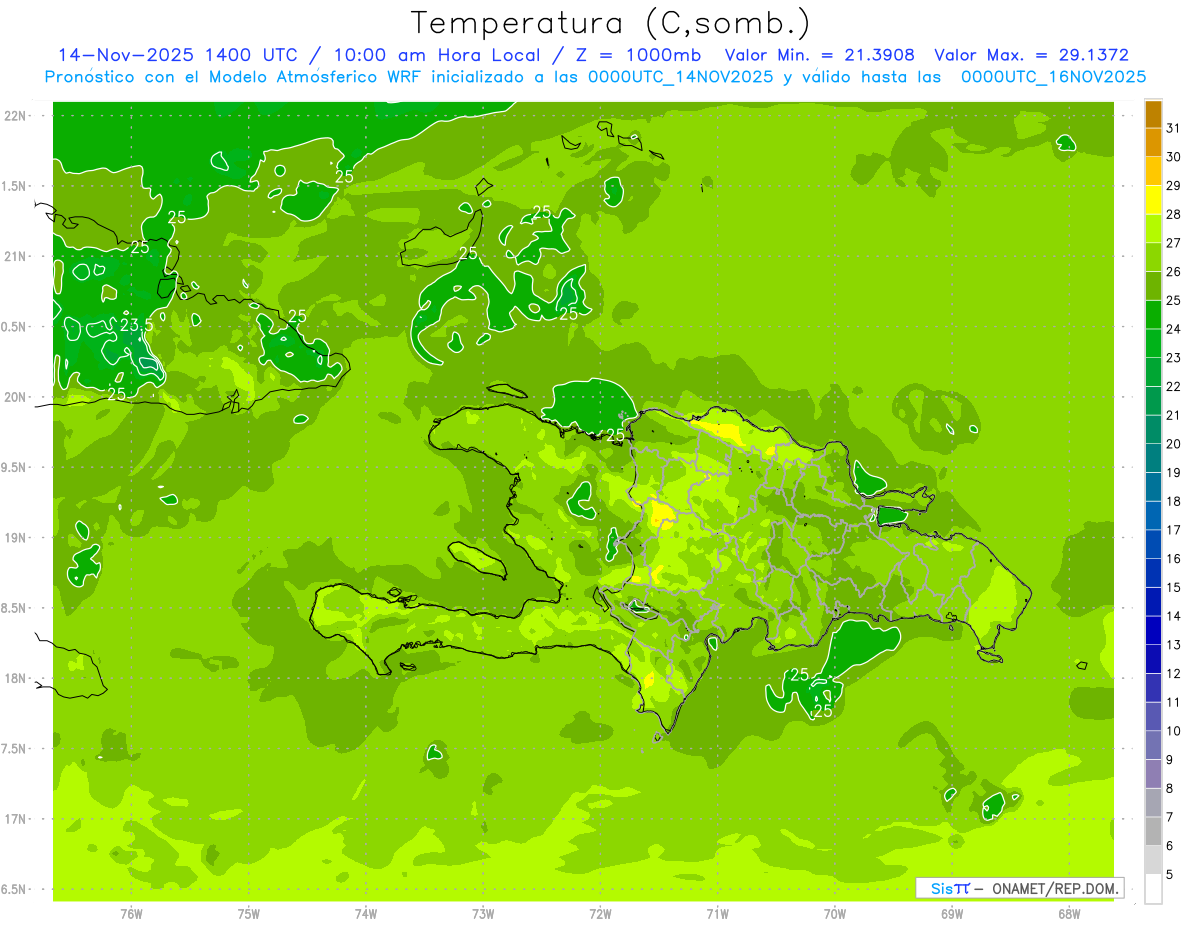Click the teal legend band between 19 and 20

coord(1153,458)
